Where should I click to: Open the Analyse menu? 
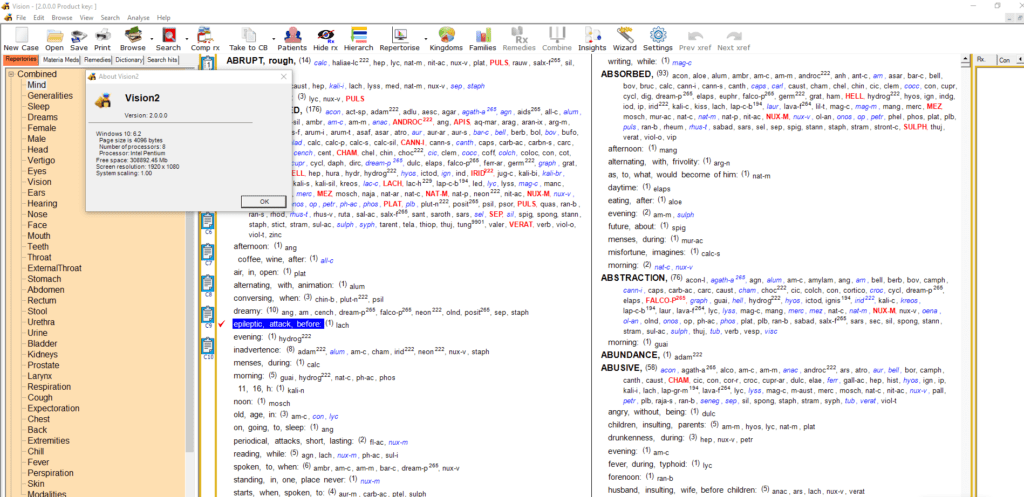(x=138, y=18)
